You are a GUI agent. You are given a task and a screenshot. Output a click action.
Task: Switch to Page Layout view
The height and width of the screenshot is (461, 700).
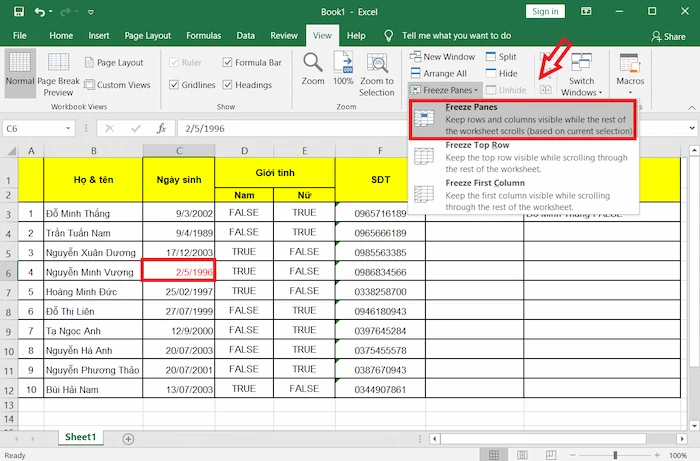pos(114,62)
